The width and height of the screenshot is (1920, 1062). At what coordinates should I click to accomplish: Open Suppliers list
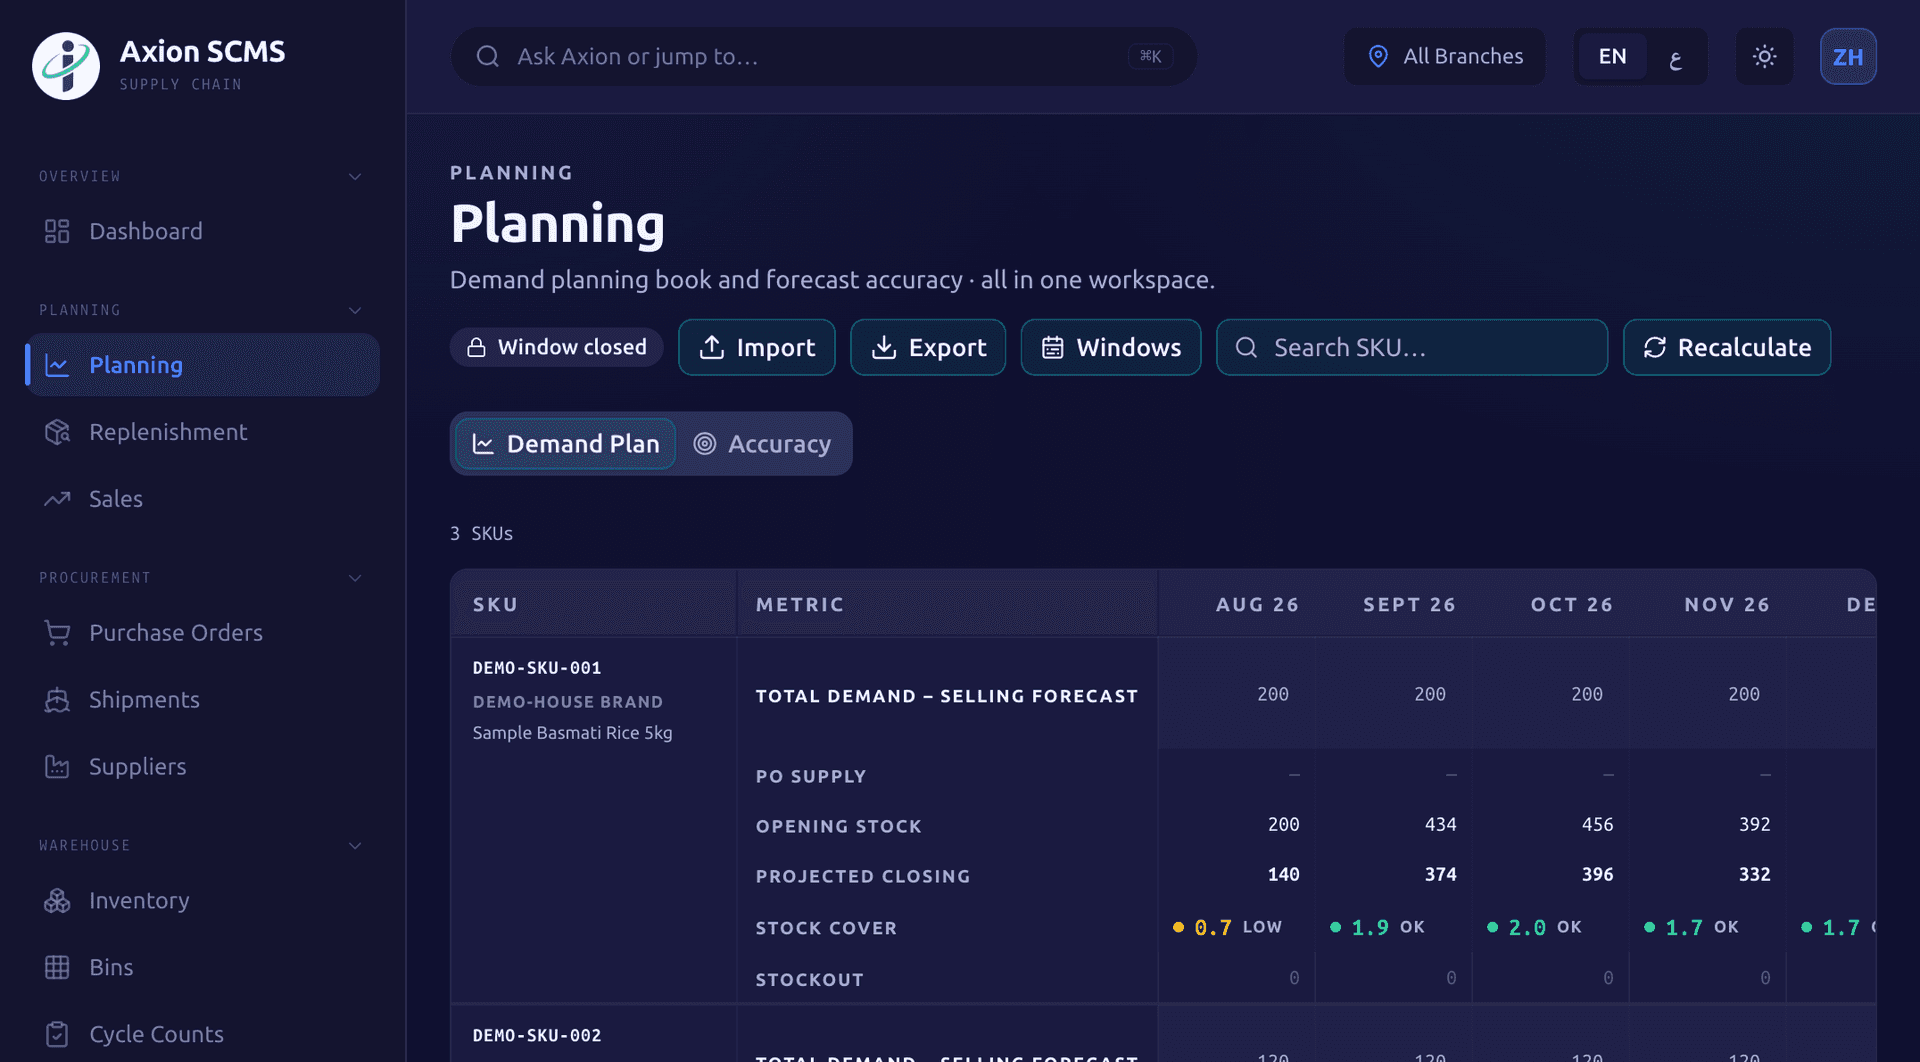click(202, 767)
